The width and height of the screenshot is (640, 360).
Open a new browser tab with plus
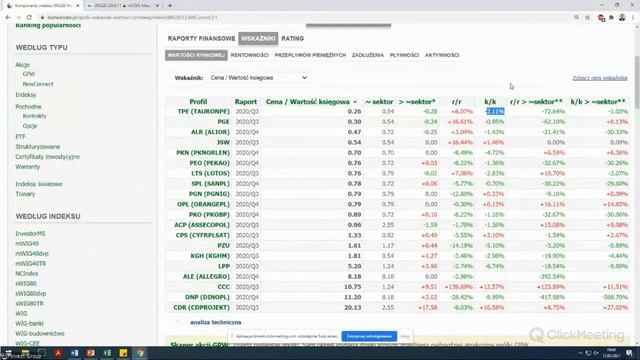click(170, 6)
